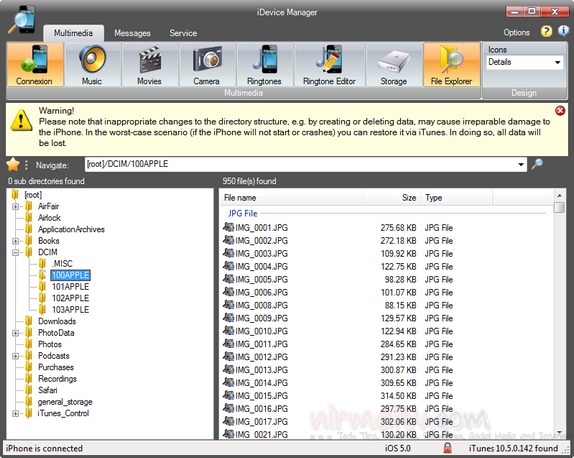Open the Storage section

pyautogui.click(x=394, y=65)
